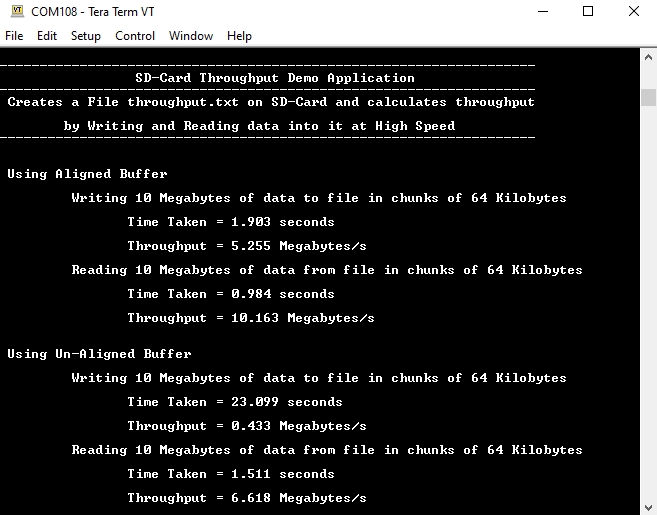Click 'Time Taken = 1.903 seconds'
This screenshot has width=657, height=515.
tap(231, 222)
